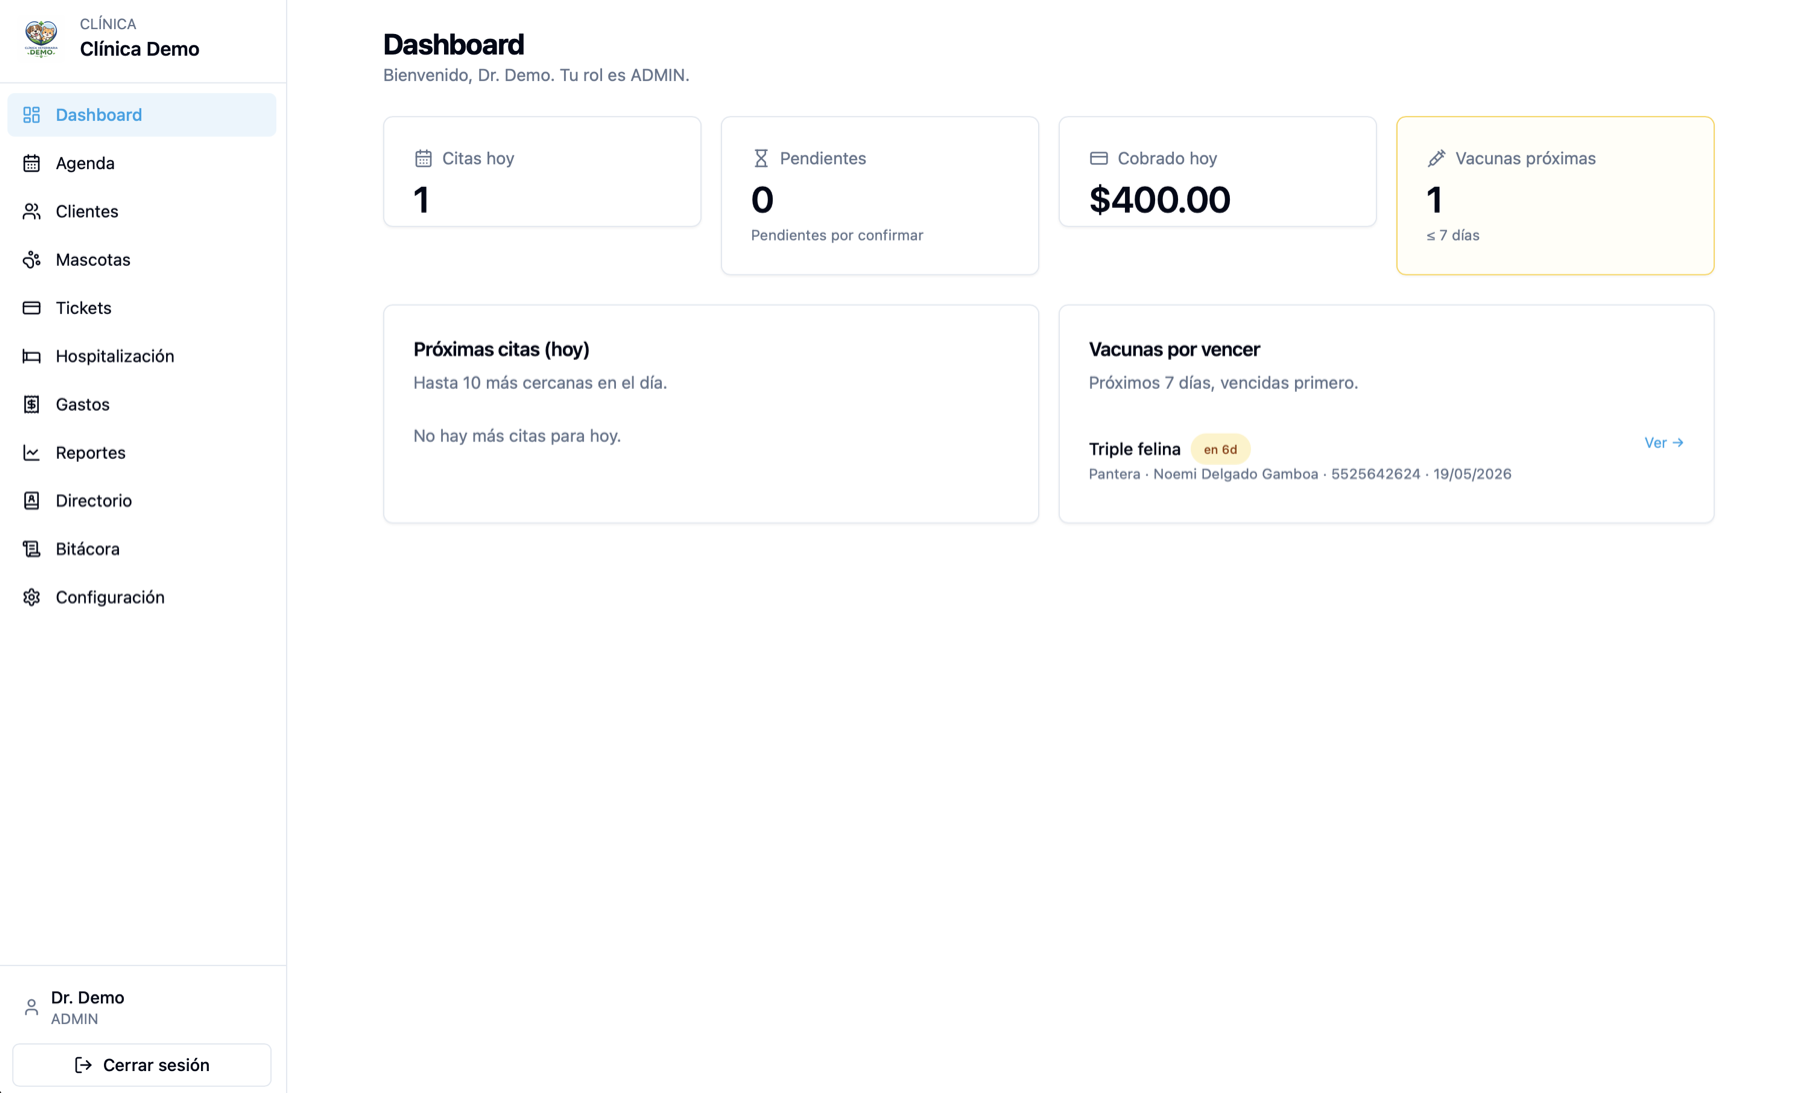Click the '≤ 7 días' label
This screenshot has height=1093, width=1800.
(1453, 236)
